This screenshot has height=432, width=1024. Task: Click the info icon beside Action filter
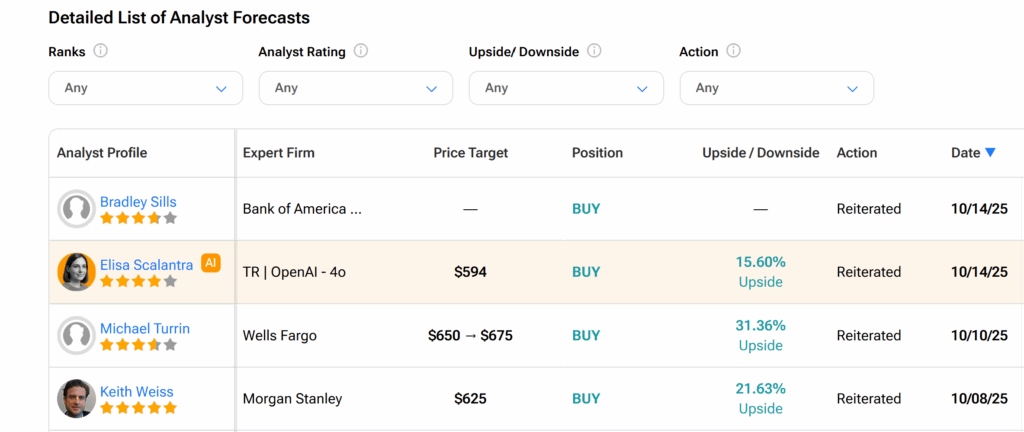click(733, 51)
